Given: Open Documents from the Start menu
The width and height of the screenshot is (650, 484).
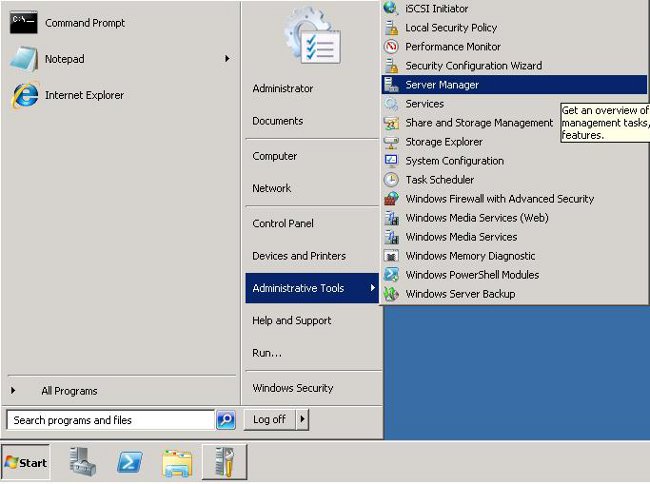Looking at the screenshot, I should click(x=278, y=121).
